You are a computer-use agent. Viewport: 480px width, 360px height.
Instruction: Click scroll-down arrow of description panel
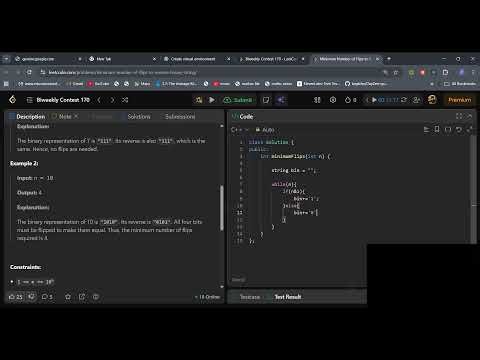coord(222,286)
